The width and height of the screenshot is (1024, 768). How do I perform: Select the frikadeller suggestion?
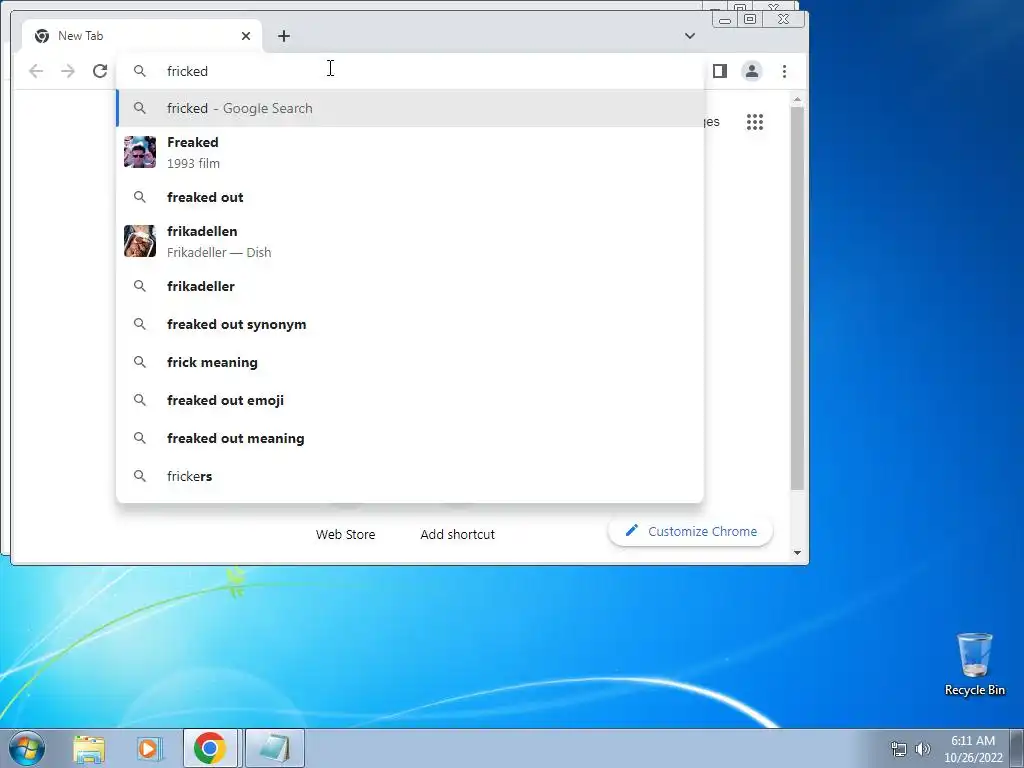pyautogui.click(x=410, y=286)
